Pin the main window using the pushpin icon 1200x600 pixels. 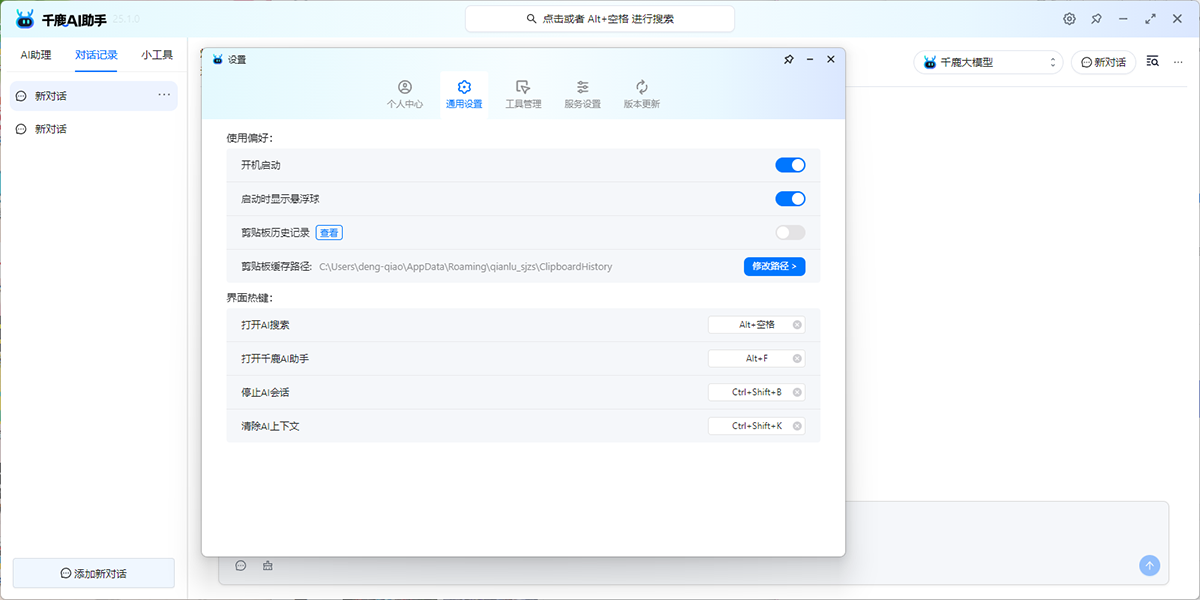click(x=1096, y=18)
